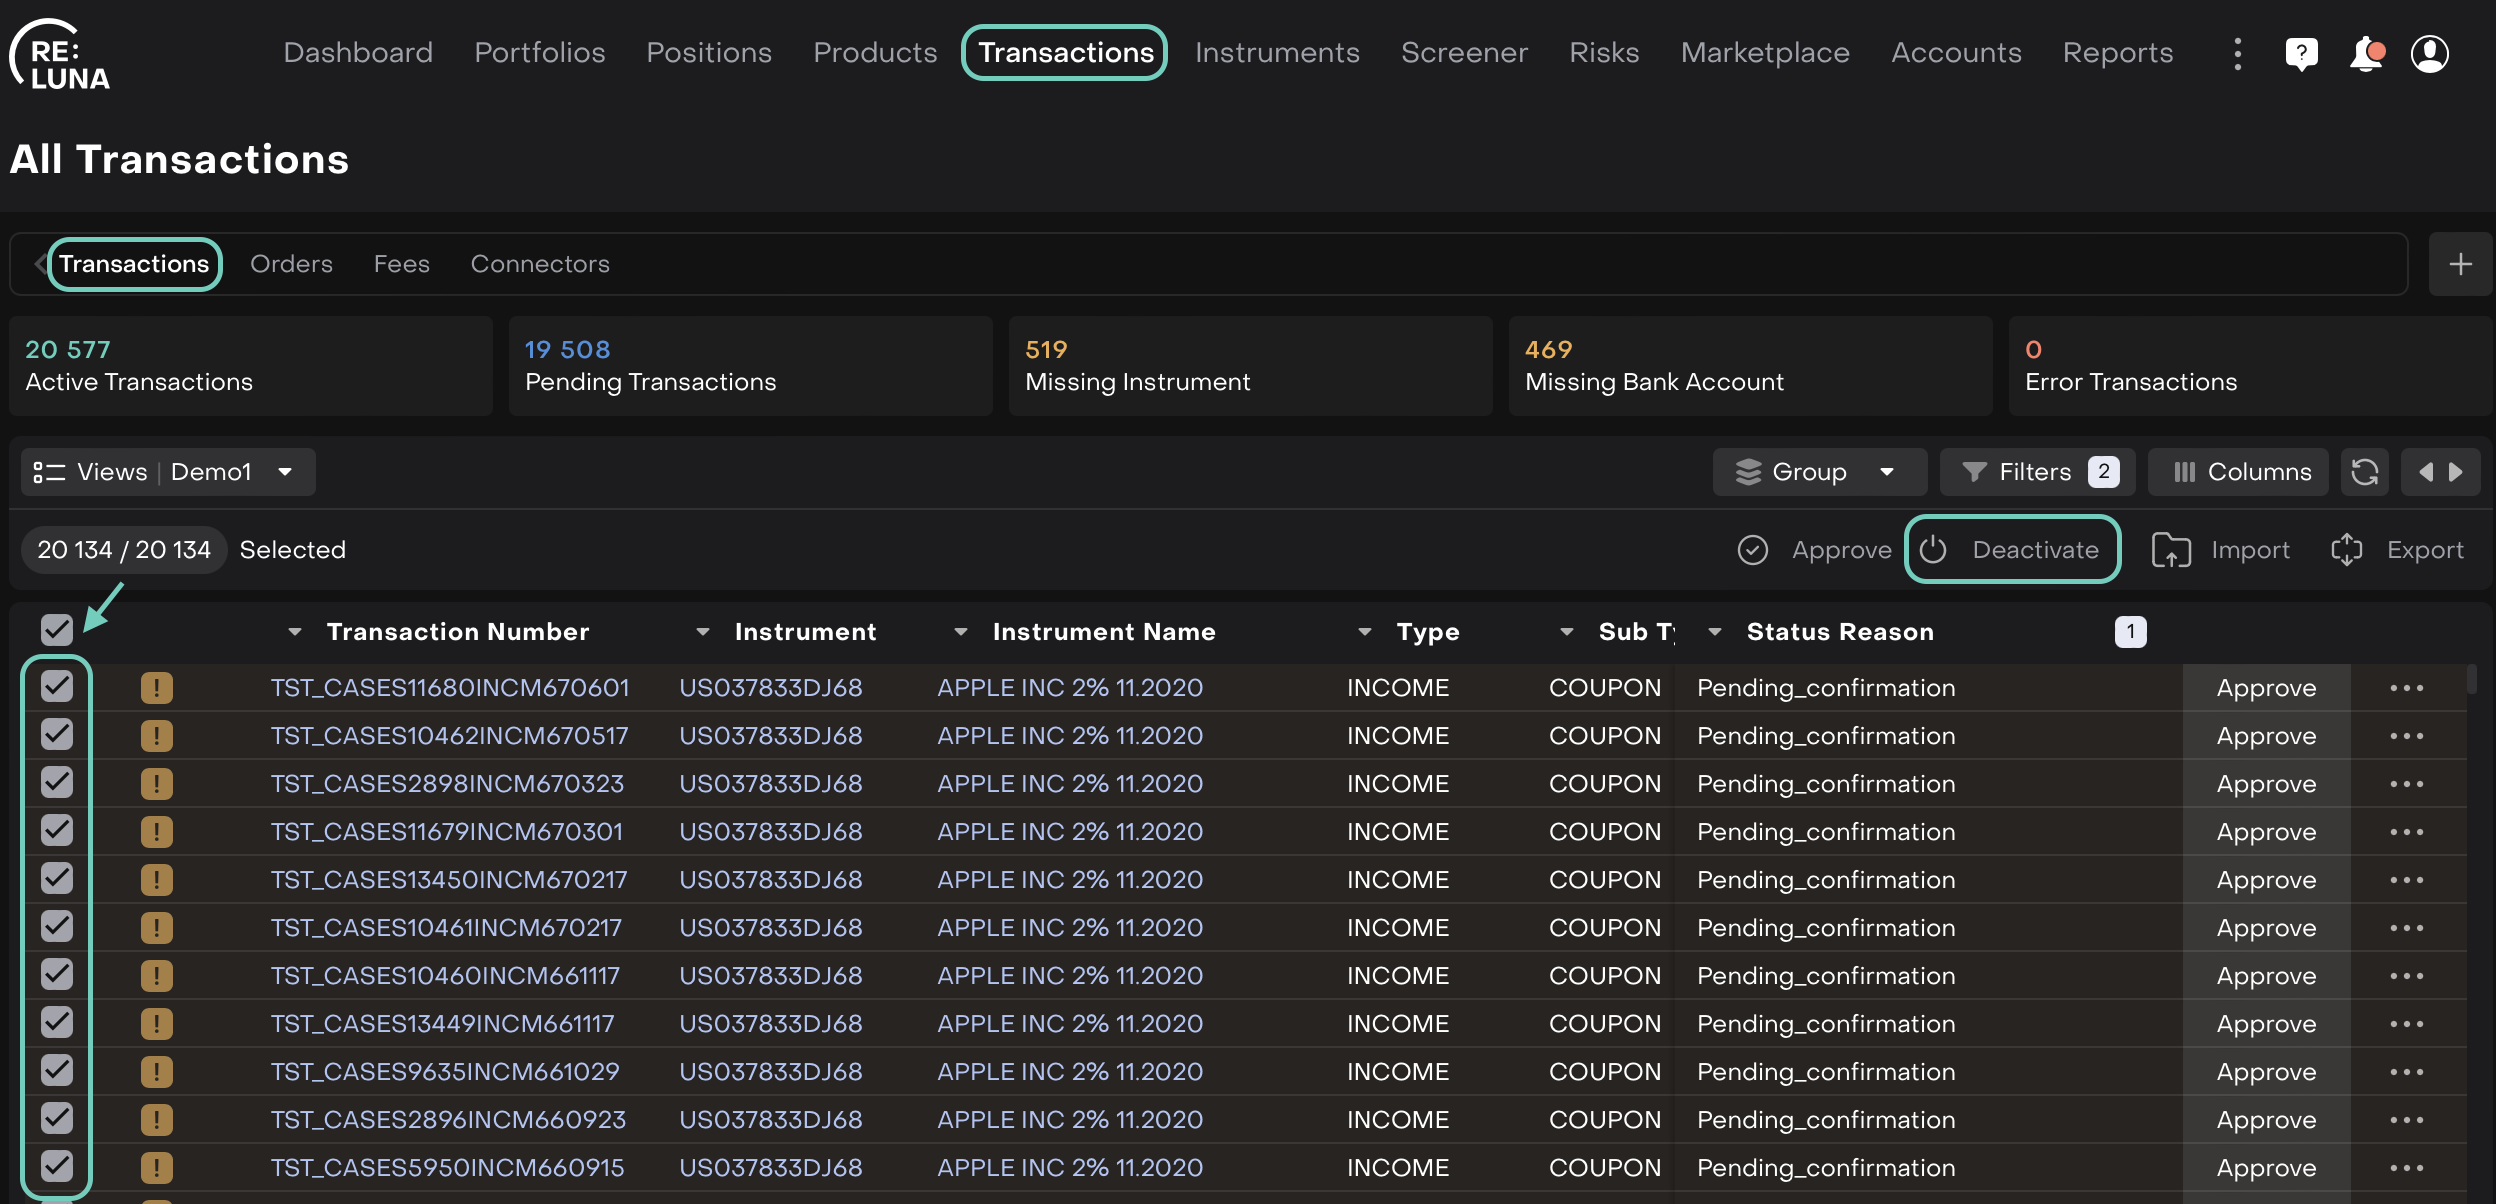Open the user profile icon
Viewport: 2496px width, 1204px height.
pyautogui.click(x=2429, y=53)
